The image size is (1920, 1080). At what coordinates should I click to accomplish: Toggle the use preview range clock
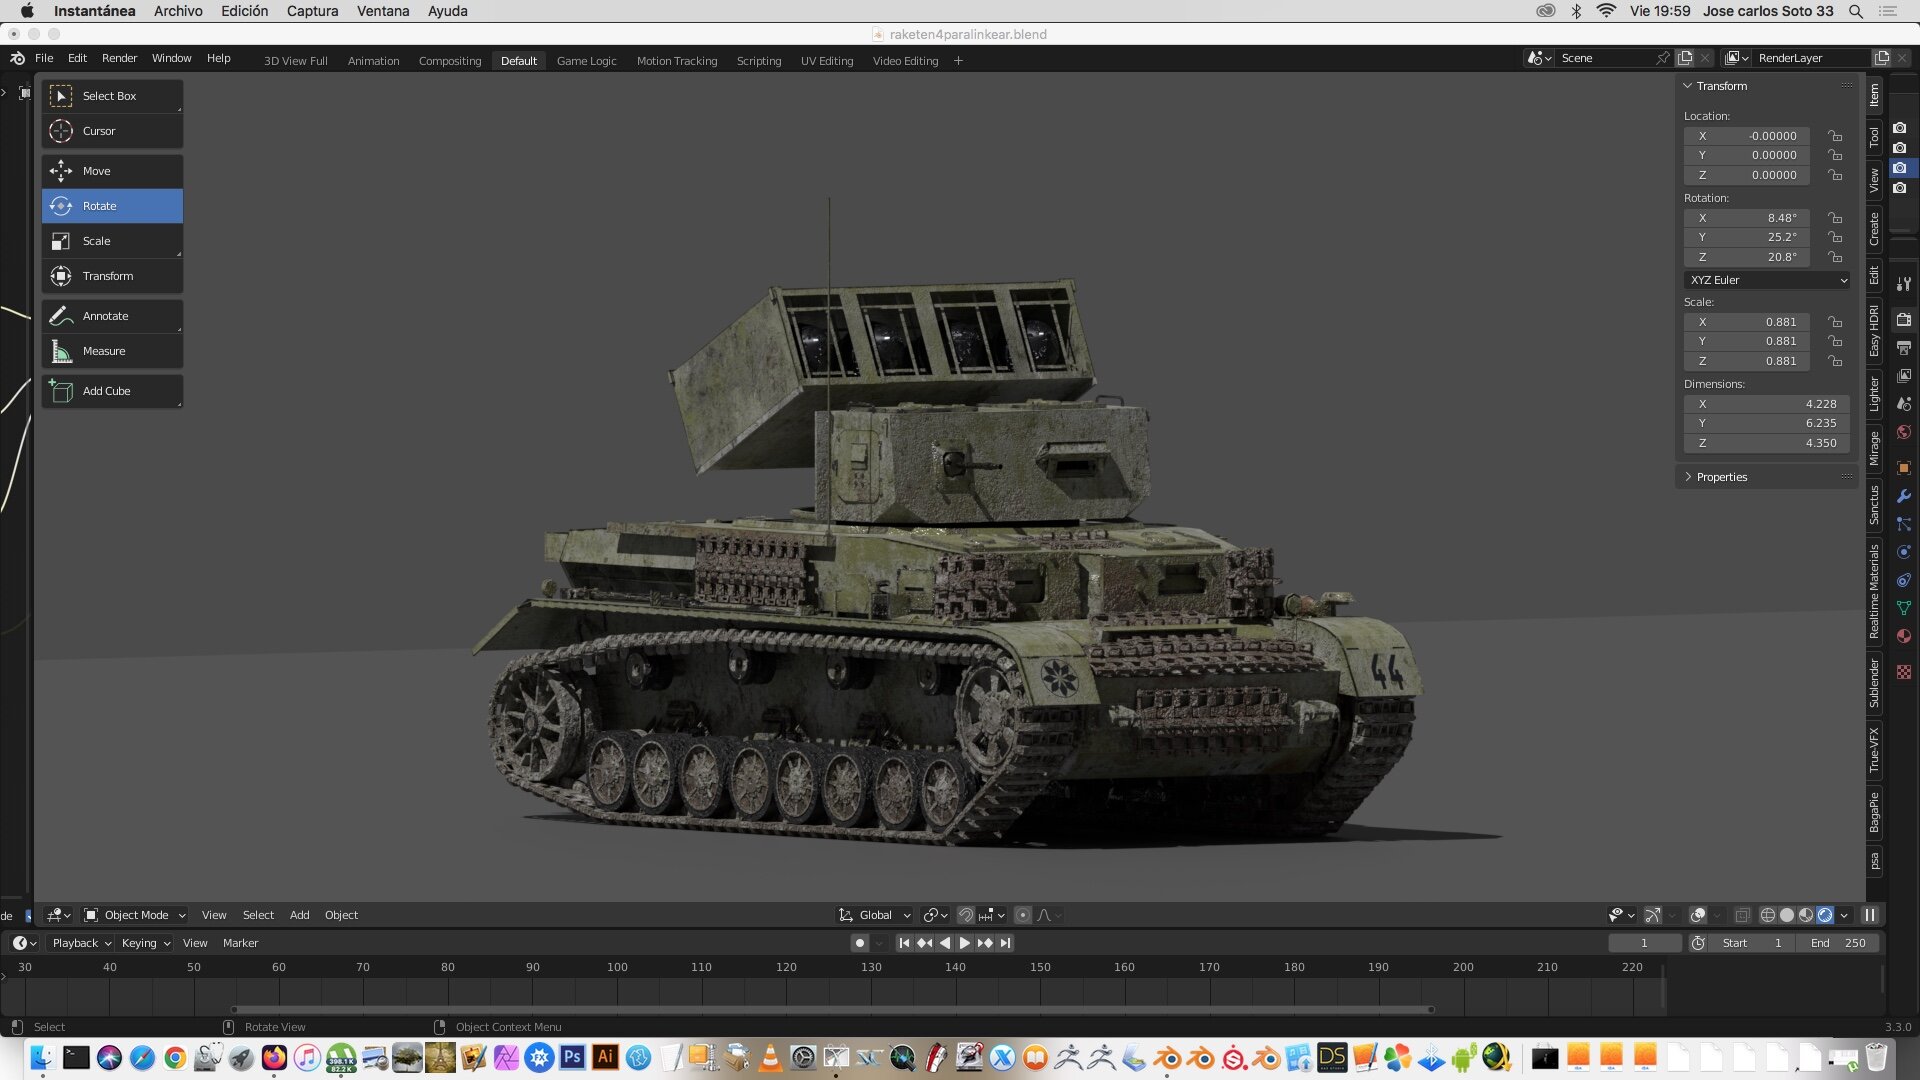coord(1698,943)
